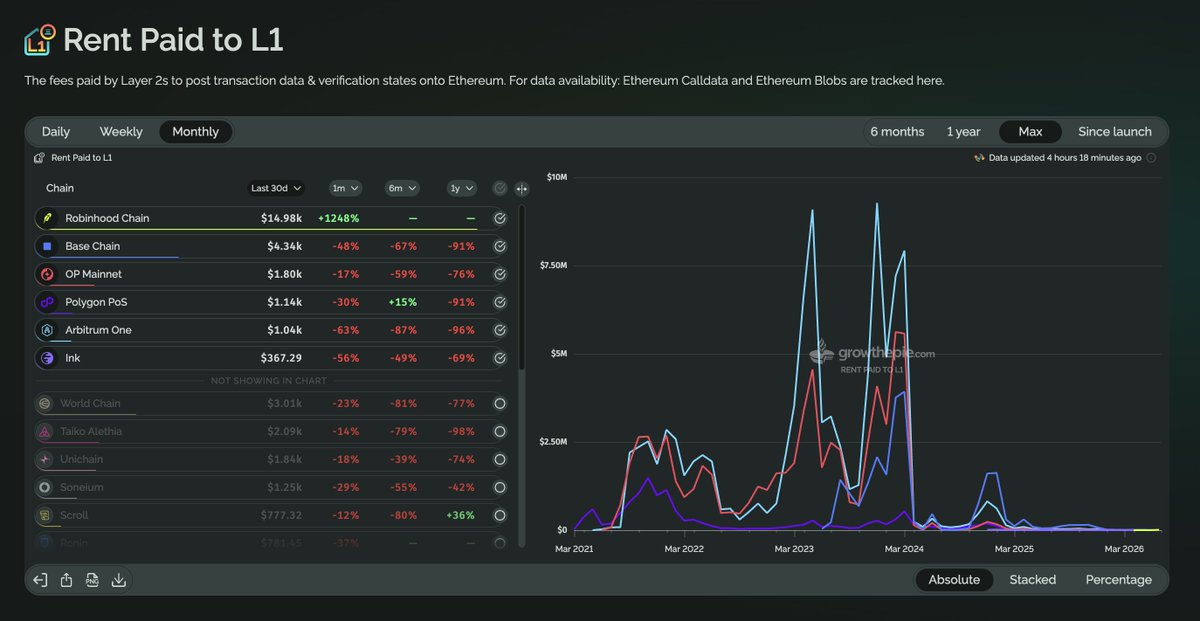
Task: Set timespan to 6 months
Action: point(897,132)
